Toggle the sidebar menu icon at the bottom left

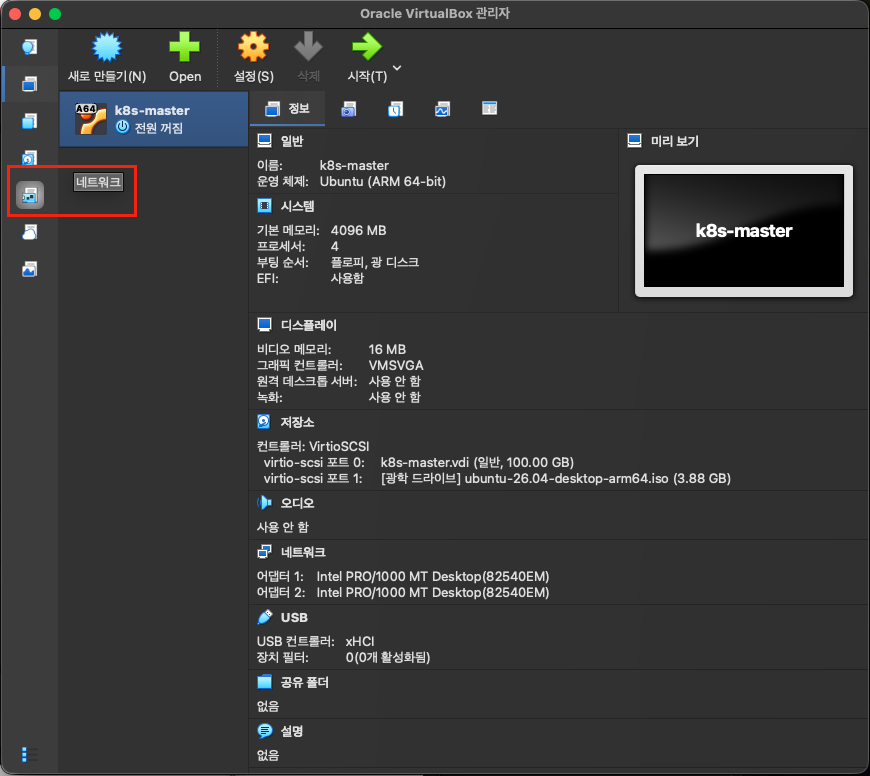[29, 754]
